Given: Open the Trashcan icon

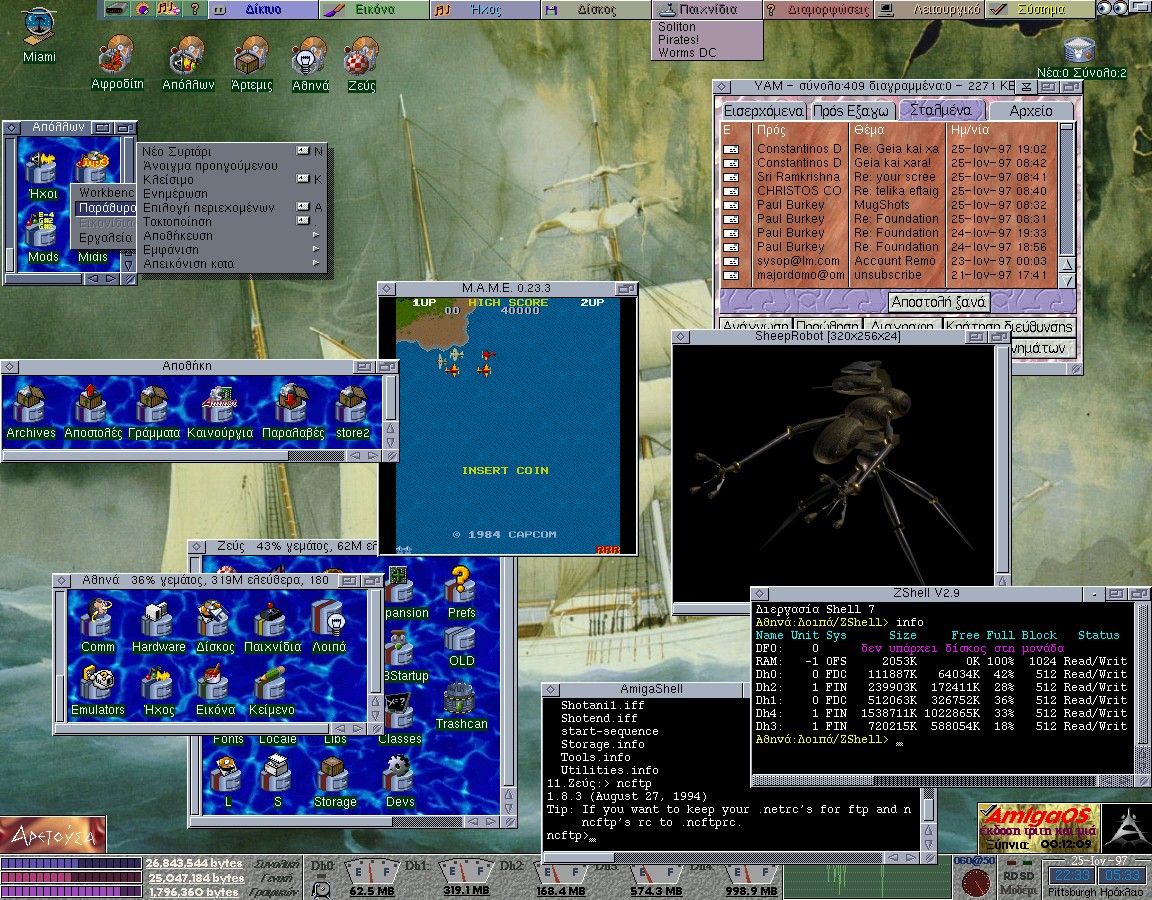Looking at the screenshot, I should click(460, 699).
